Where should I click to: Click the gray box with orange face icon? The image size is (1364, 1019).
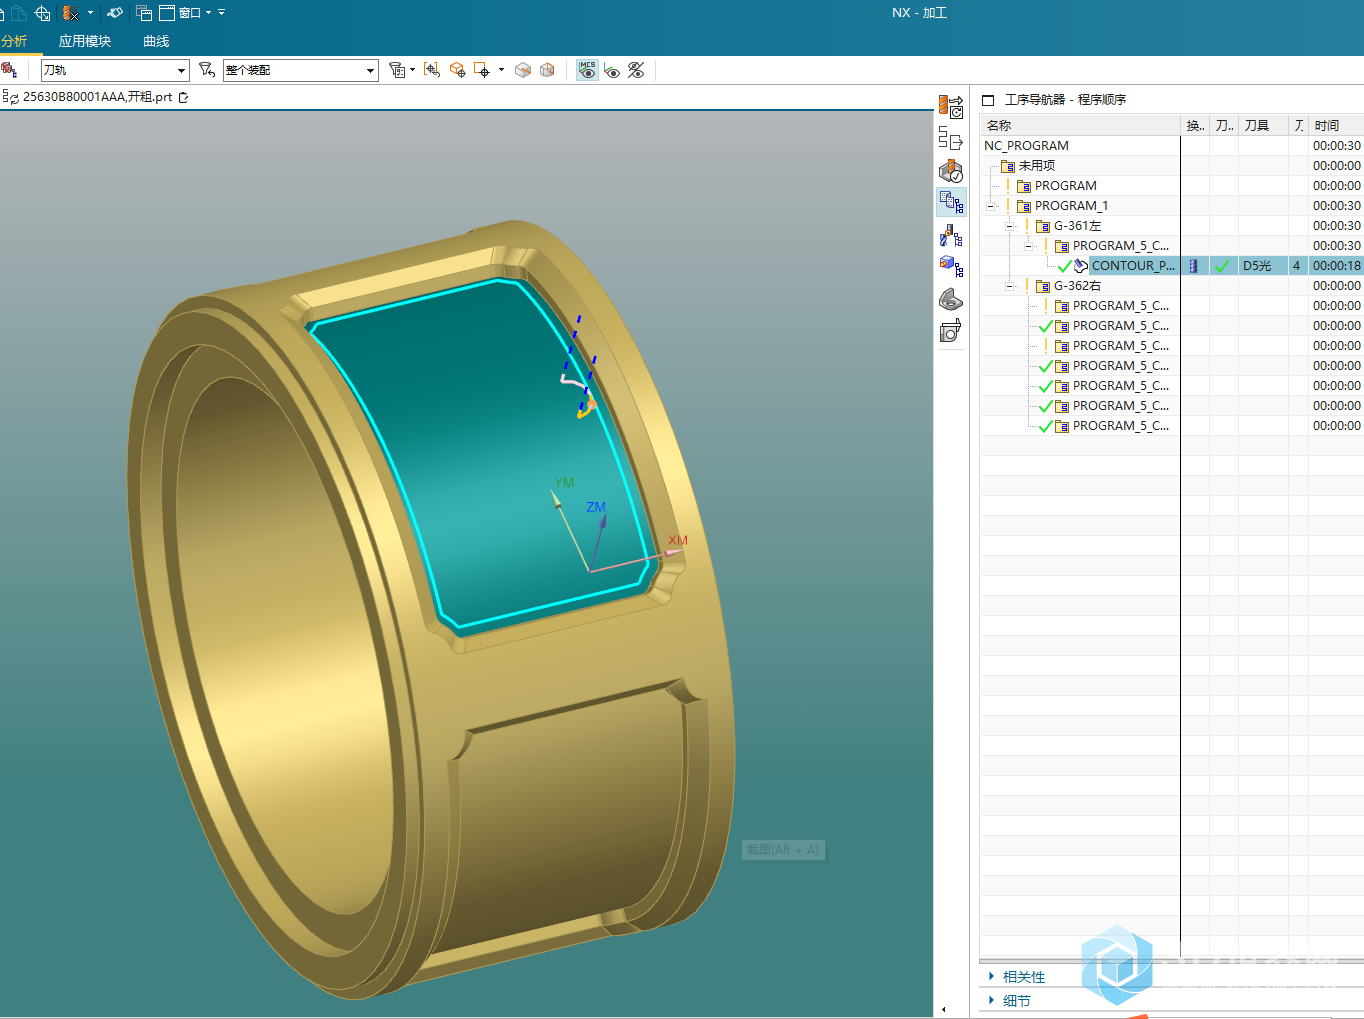[522, 70]
